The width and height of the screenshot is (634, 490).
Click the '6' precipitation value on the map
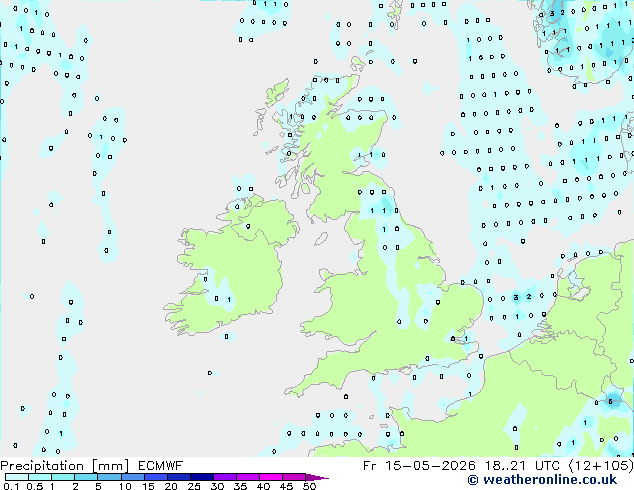point(610,401)
